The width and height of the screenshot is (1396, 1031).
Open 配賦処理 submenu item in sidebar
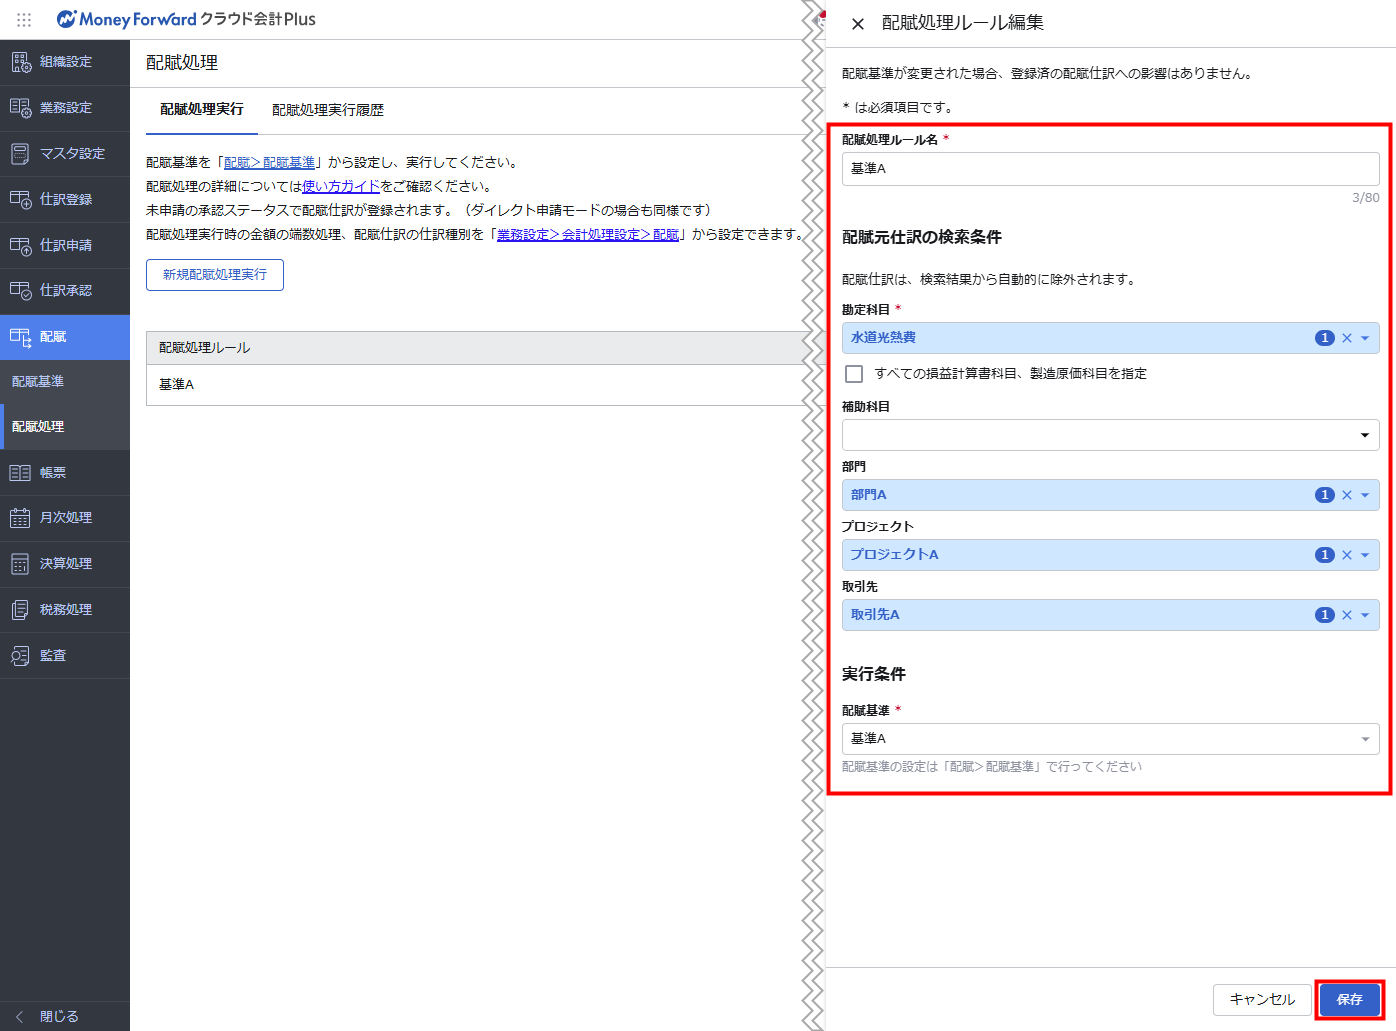(65, 427)
